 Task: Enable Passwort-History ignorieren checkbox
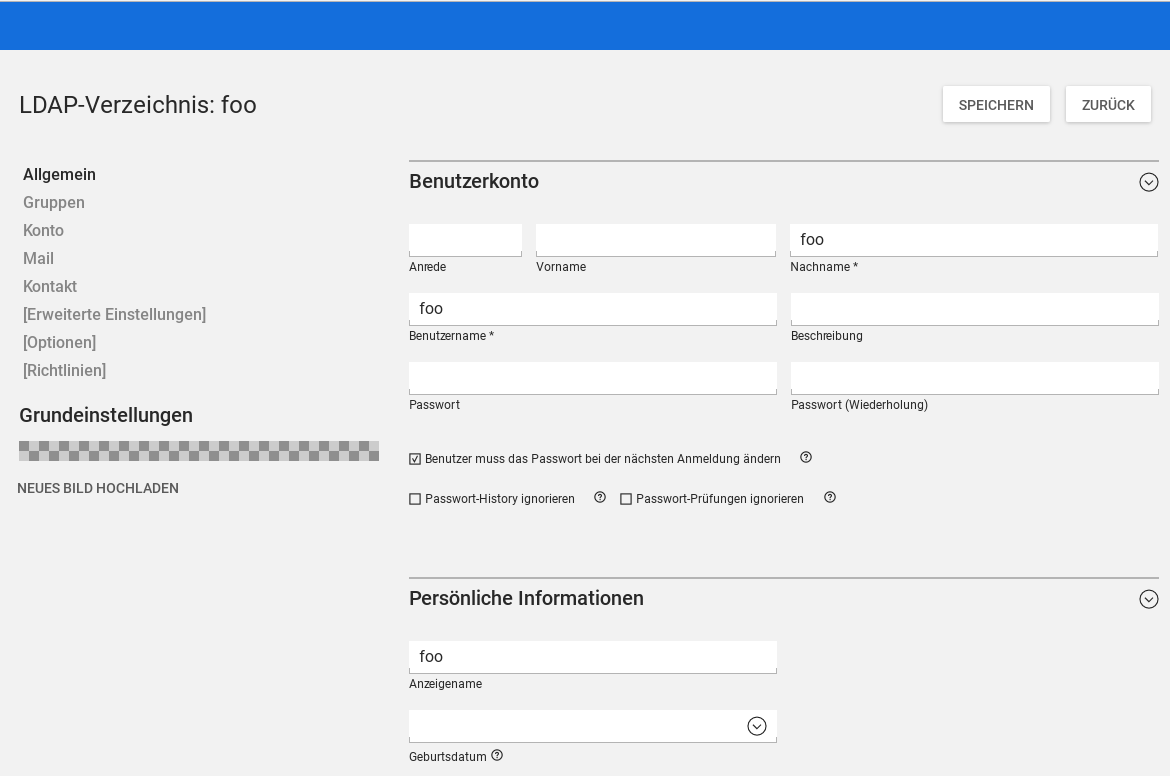click(415, 499)
